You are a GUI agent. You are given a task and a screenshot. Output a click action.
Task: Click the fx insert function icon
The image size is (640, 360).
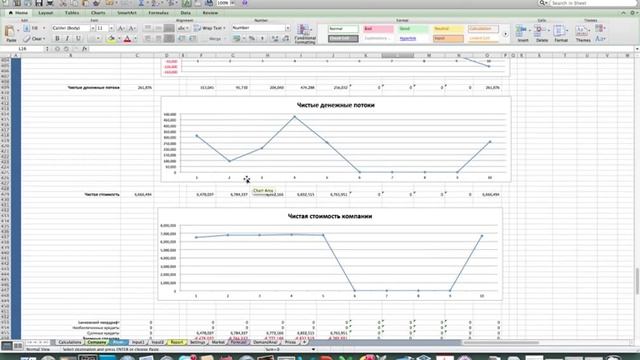[x=84, y=49]
